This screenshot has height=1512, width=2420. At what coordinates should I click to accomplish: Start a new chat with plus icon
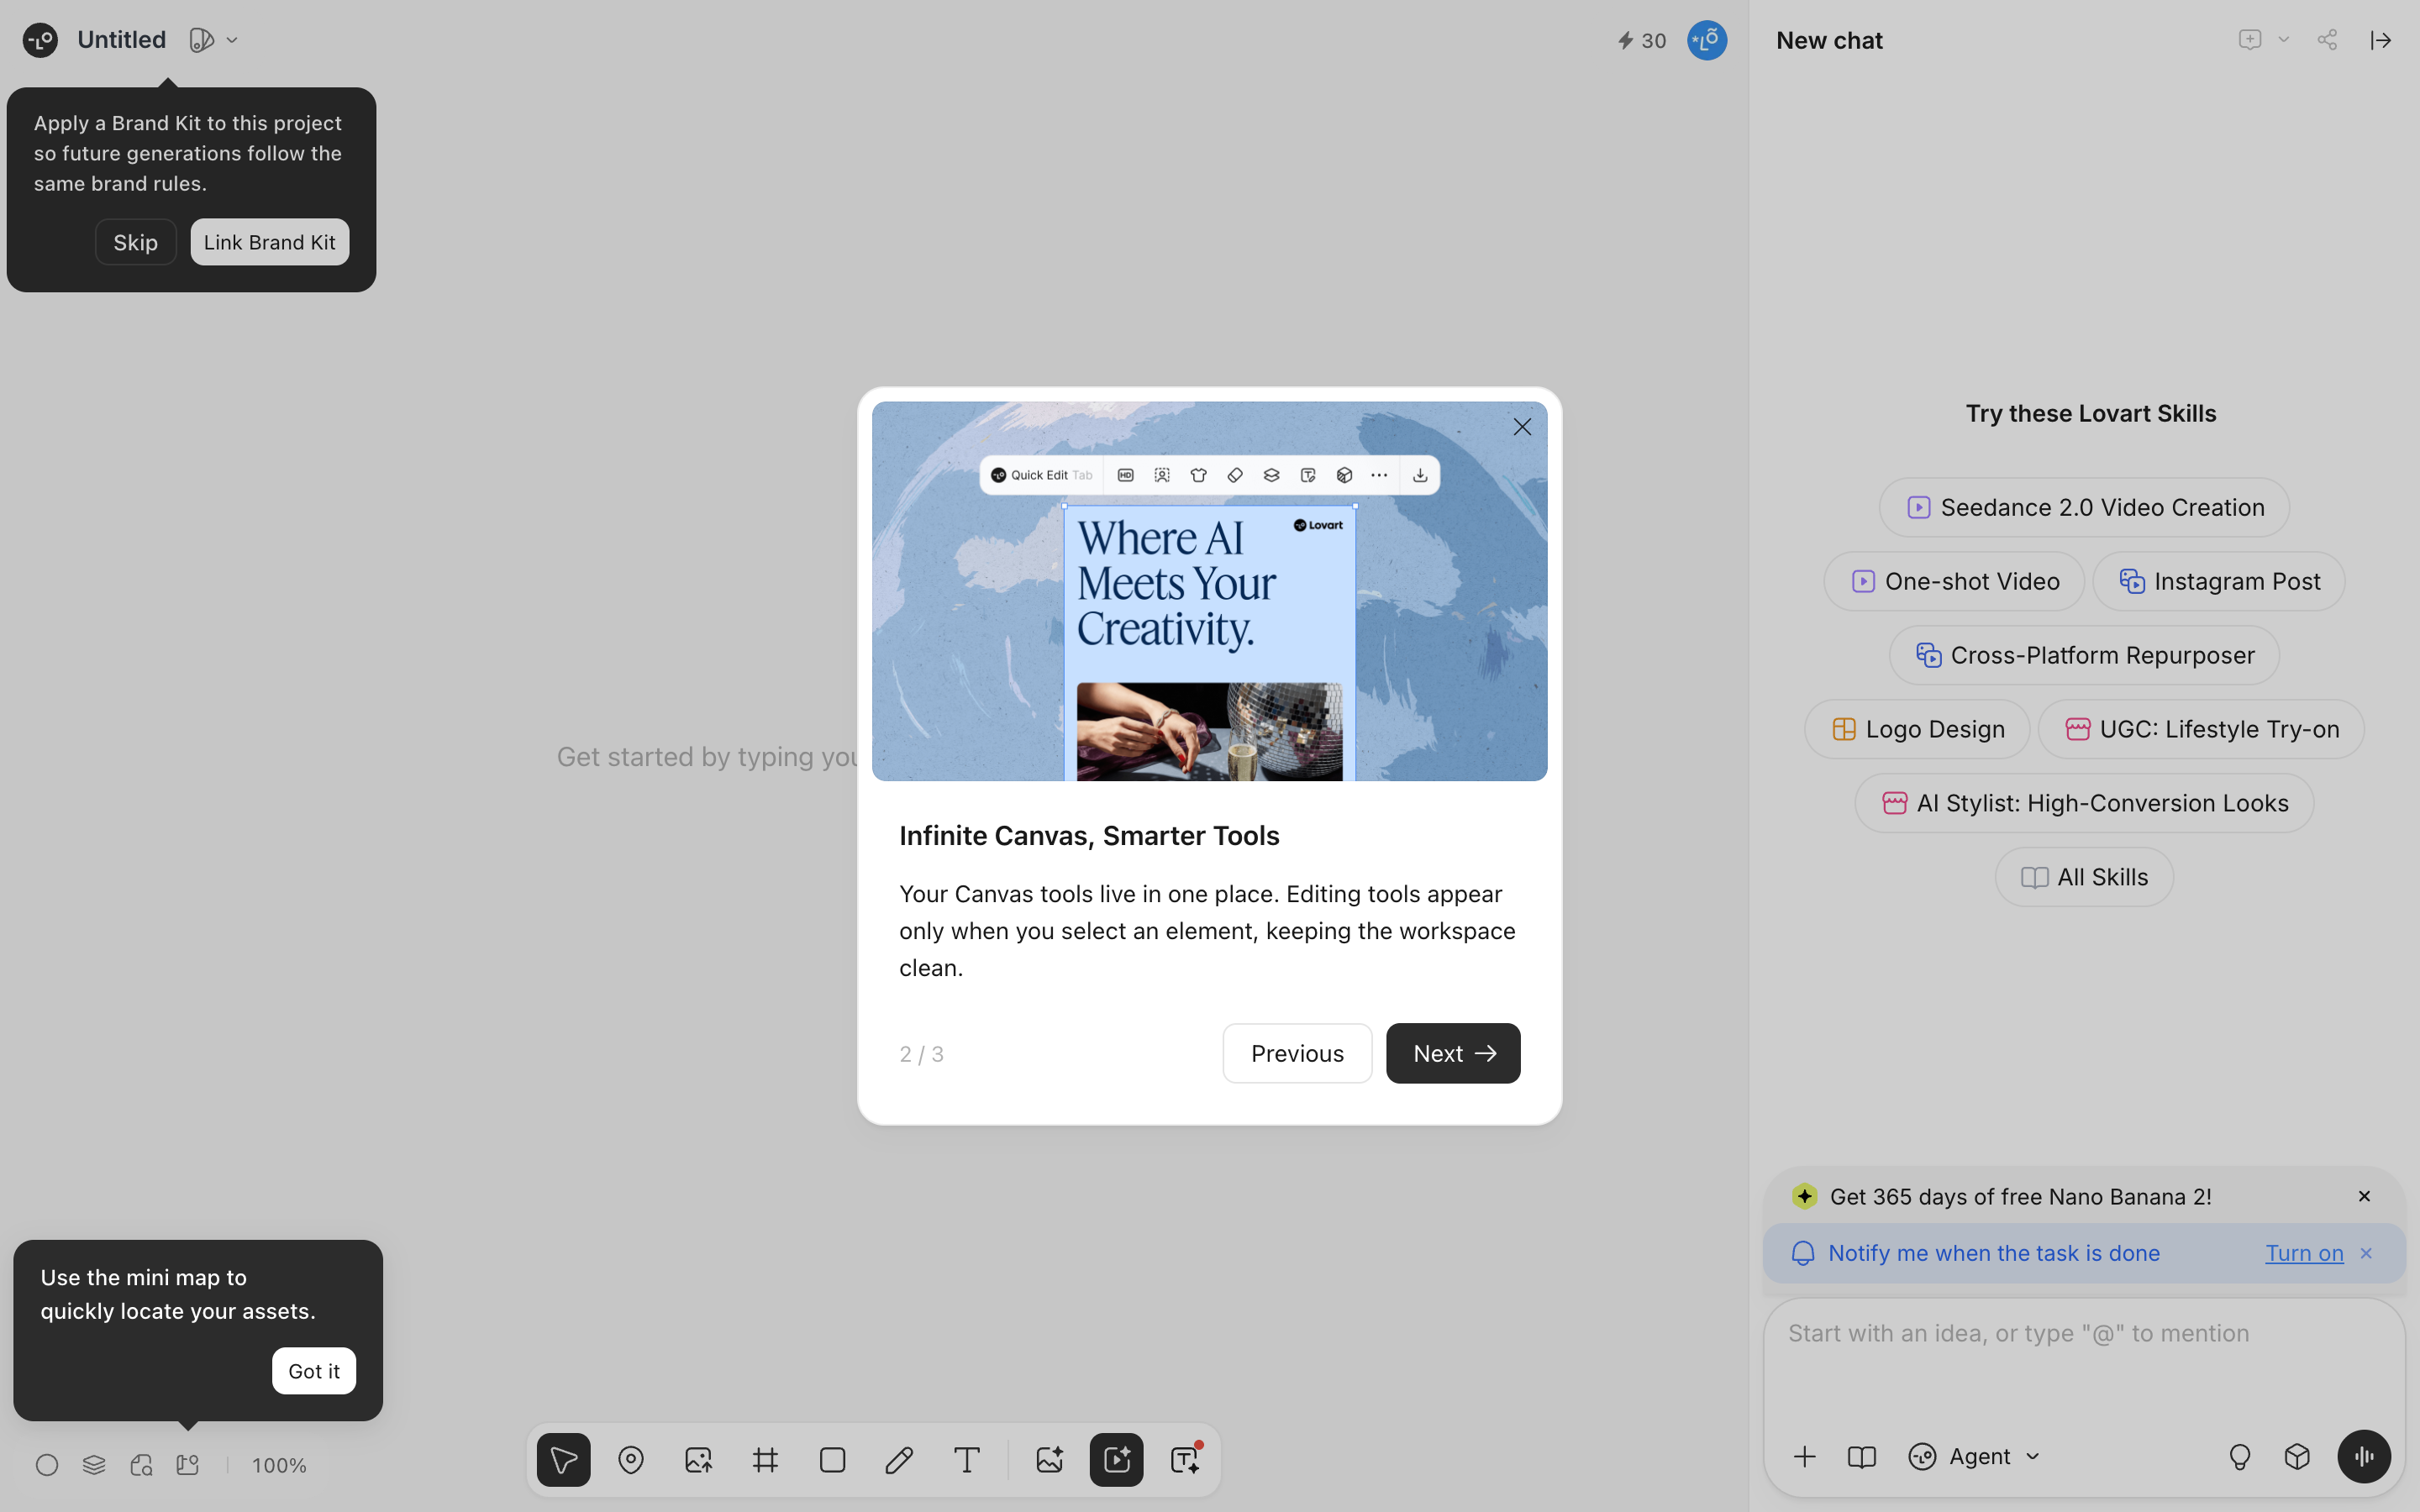pyautogui.click(x=2250, y=40)
